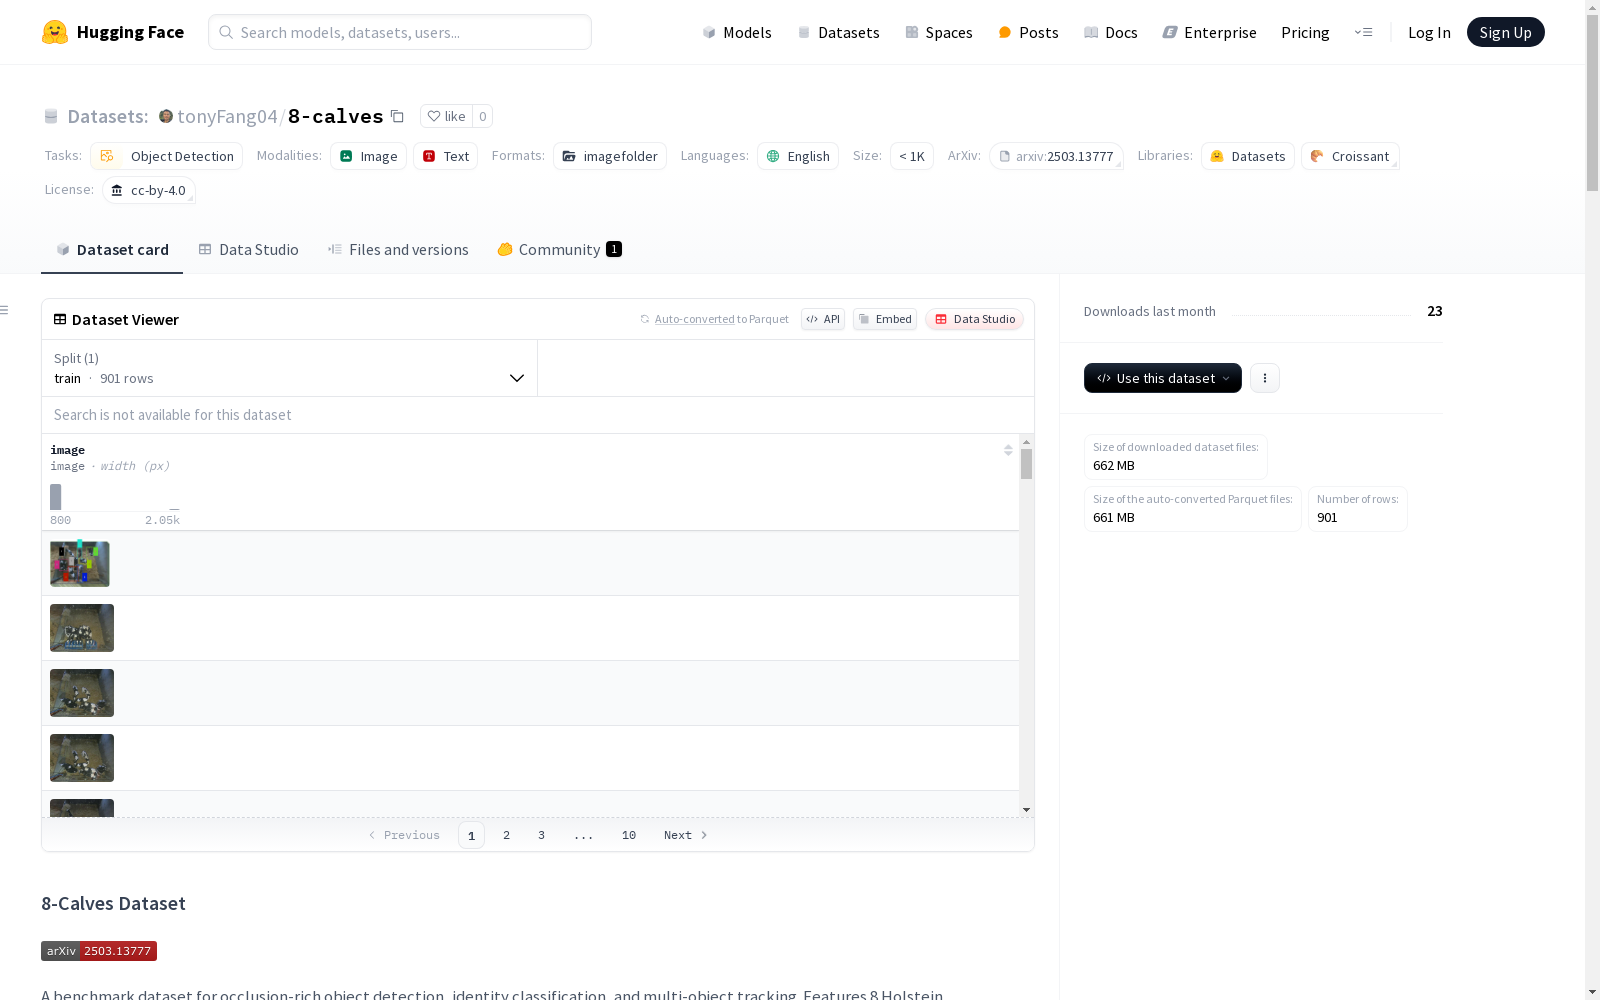Viewport: 1600px width, 1000px height.
Task: Switch to the Dataset card tab
Action: pyautogui.click(x=112, y=250)
